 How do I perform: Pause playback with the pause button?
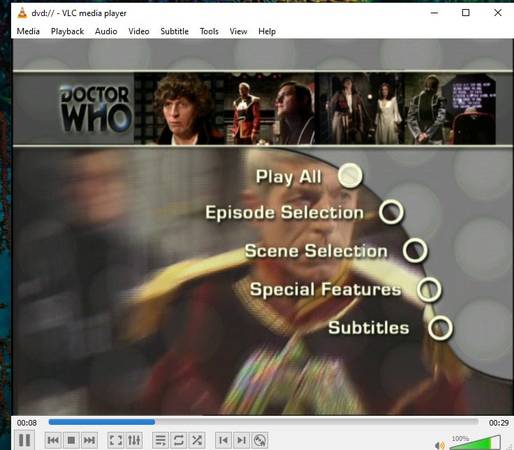tap(25, 440)
